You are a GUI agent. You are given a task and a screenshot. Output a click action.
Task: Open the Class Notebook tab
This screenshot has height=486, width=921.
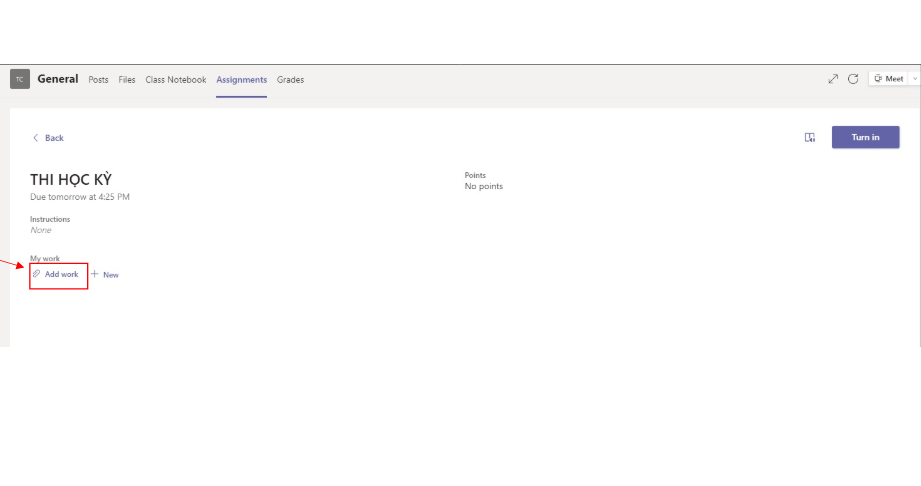click(x=176, y=79)
